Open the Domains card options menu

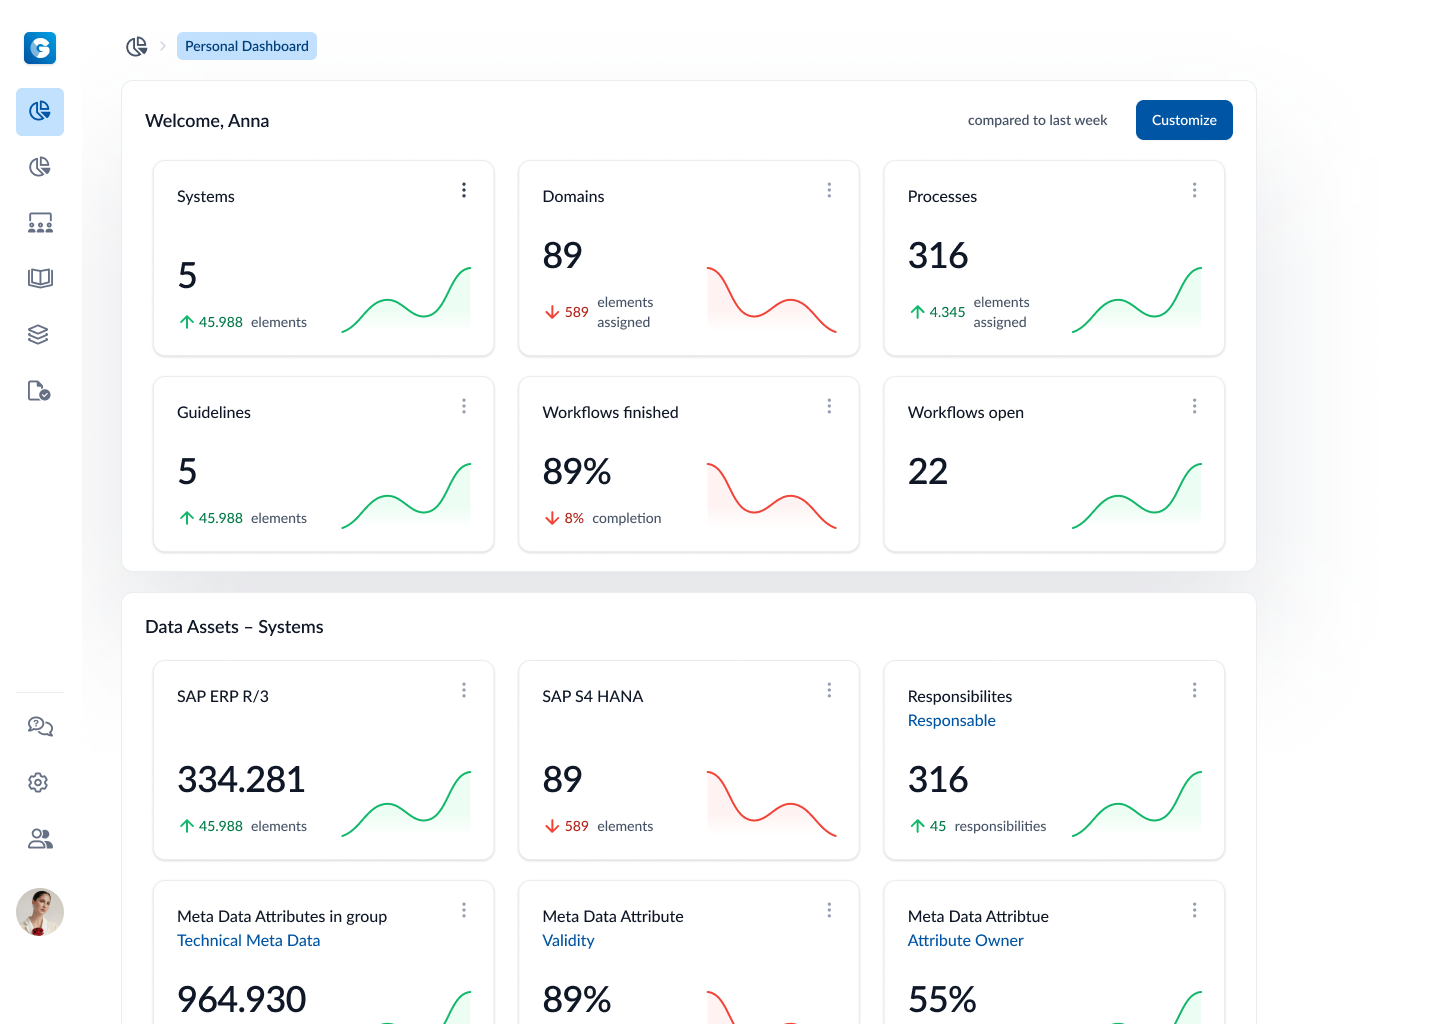[x=829, y=190]
